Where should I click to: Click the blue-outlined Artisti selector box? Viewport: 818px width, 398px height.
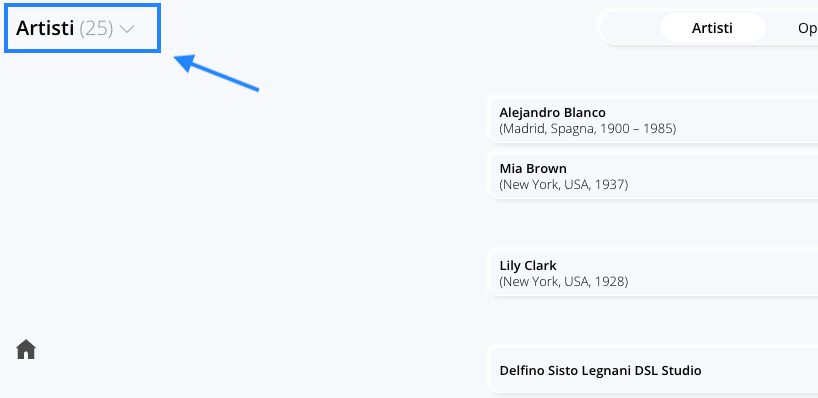point(82,28)
